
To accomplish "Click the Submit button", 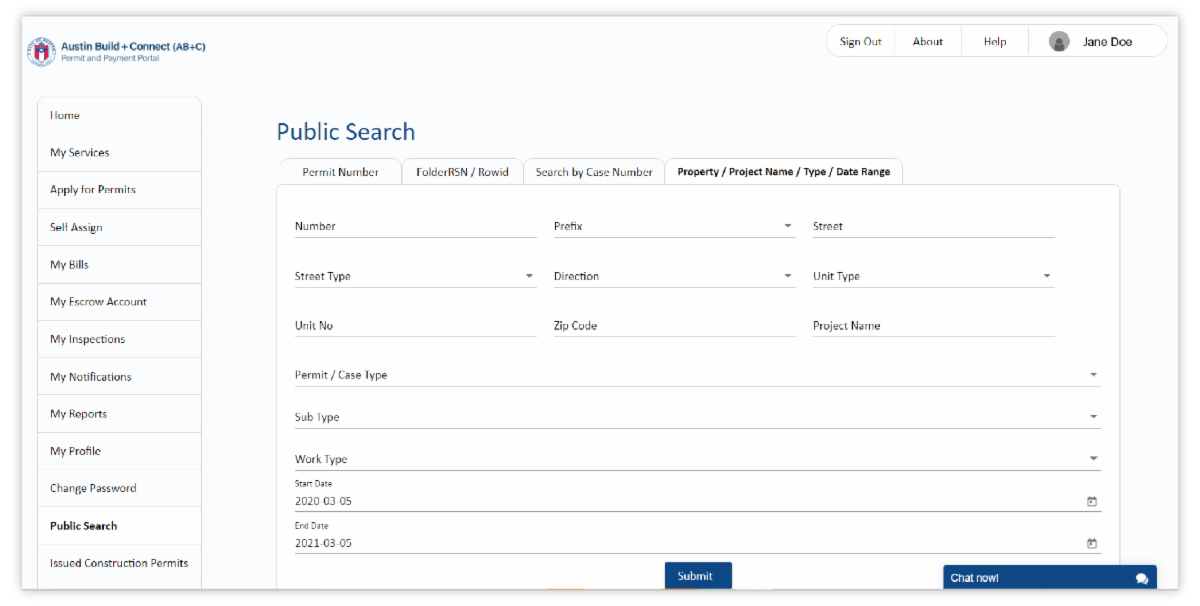I will (697, 575).
